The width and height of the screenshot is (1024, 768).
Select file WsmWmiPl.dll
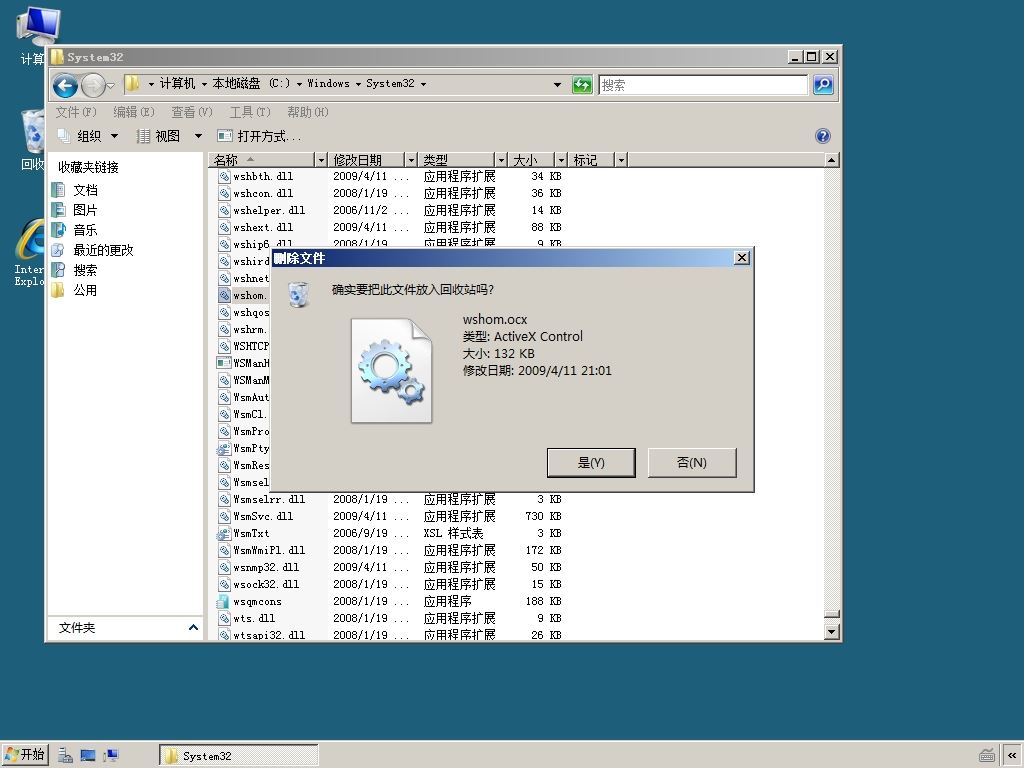click(269, 551)
